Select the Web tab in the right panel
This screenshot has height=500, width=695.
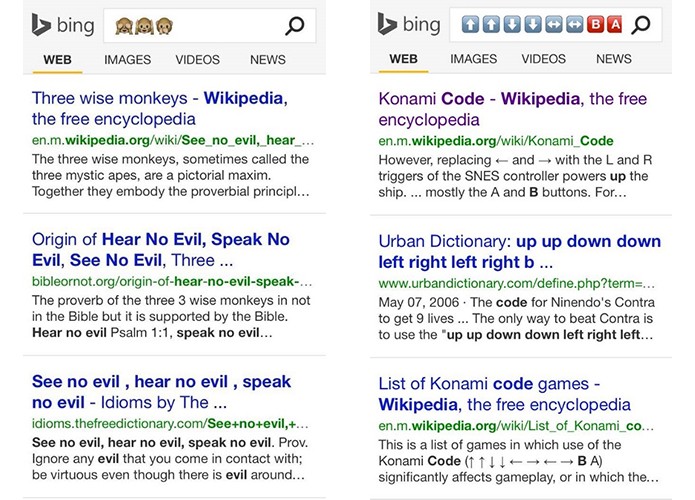(x=403, y=59)
